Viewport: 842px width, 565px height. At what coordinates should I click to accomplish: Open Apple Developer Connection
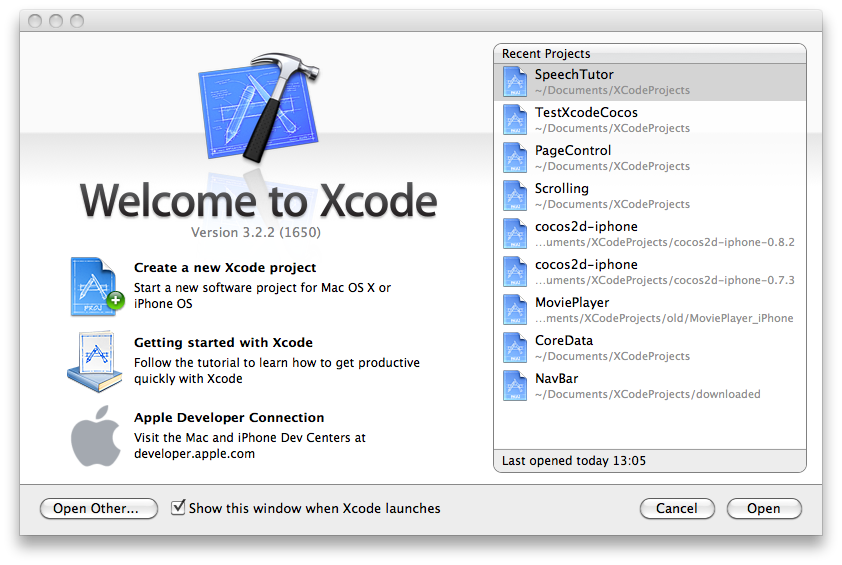229,417
